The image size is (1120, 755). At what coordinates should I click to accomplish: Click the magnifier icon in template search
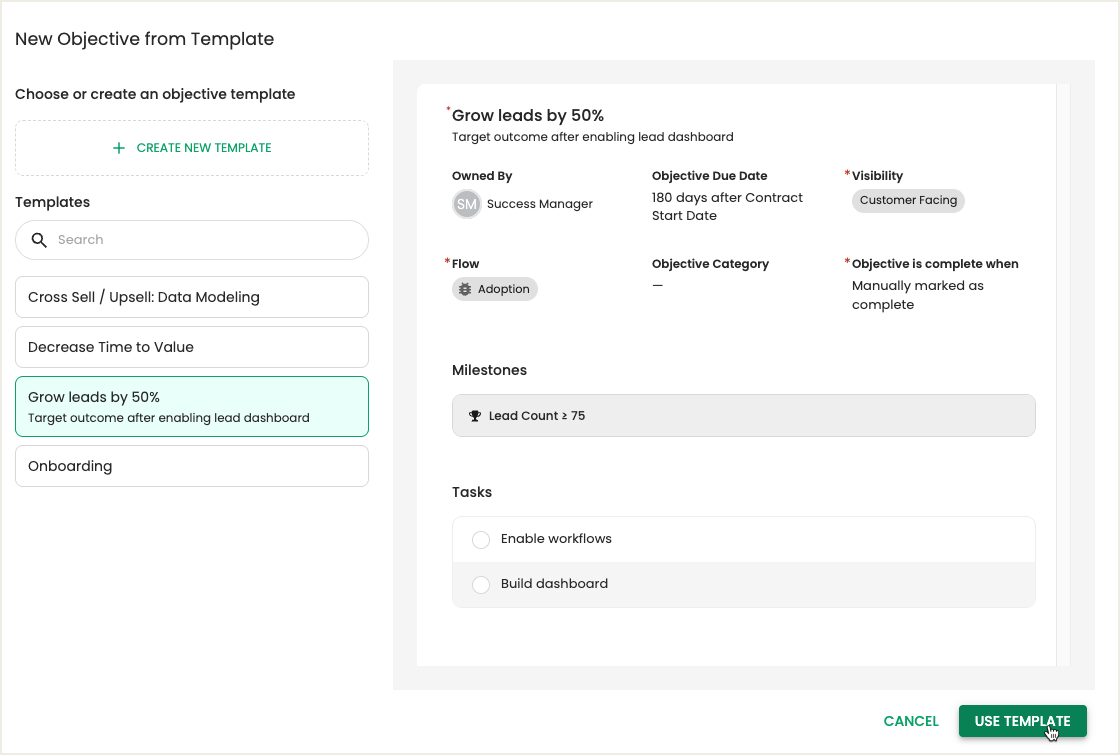coord(39,240)
